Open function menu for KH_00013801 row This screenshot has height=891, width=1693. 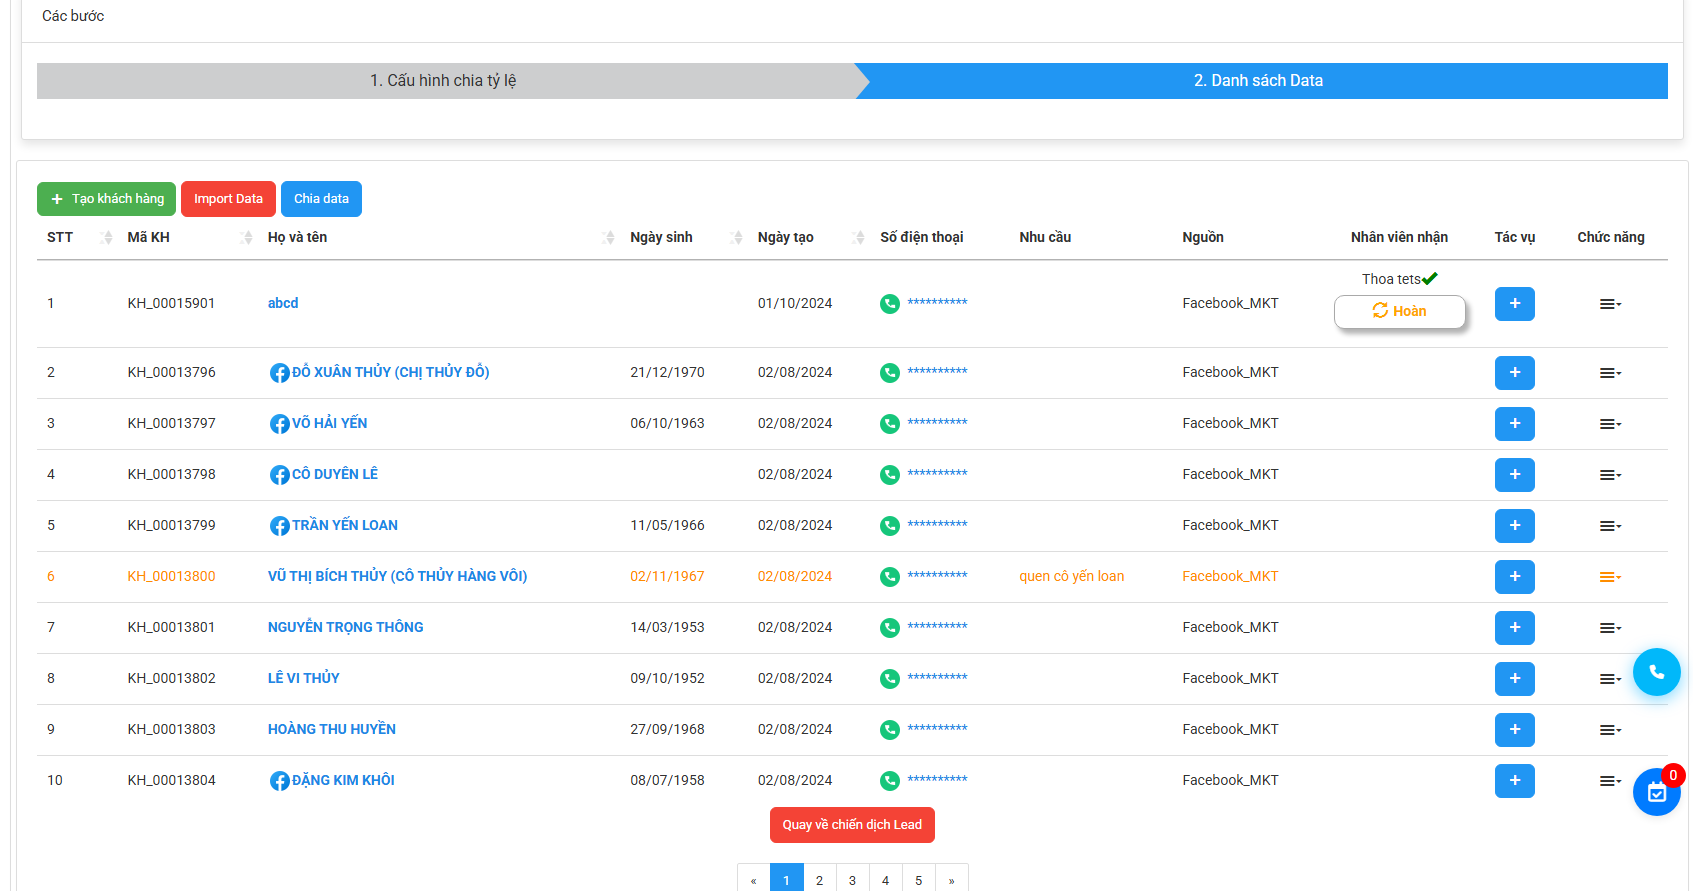click(1610, 628)
